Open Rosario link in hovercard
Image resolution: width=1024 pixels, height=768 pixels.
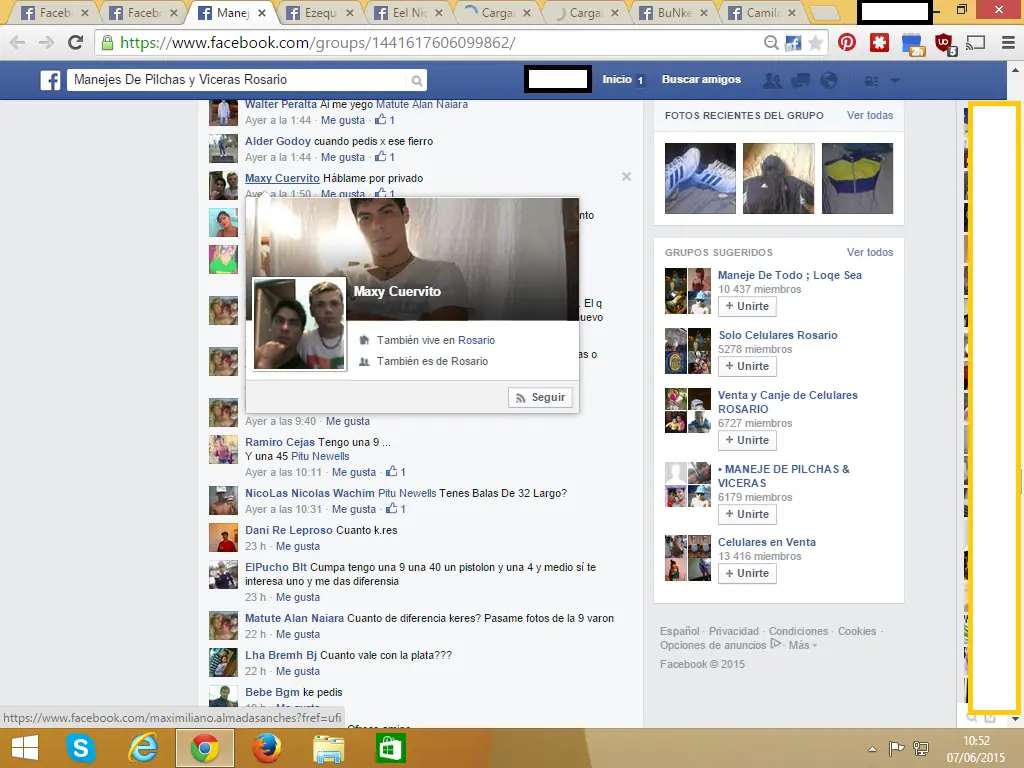coord(476,340)
